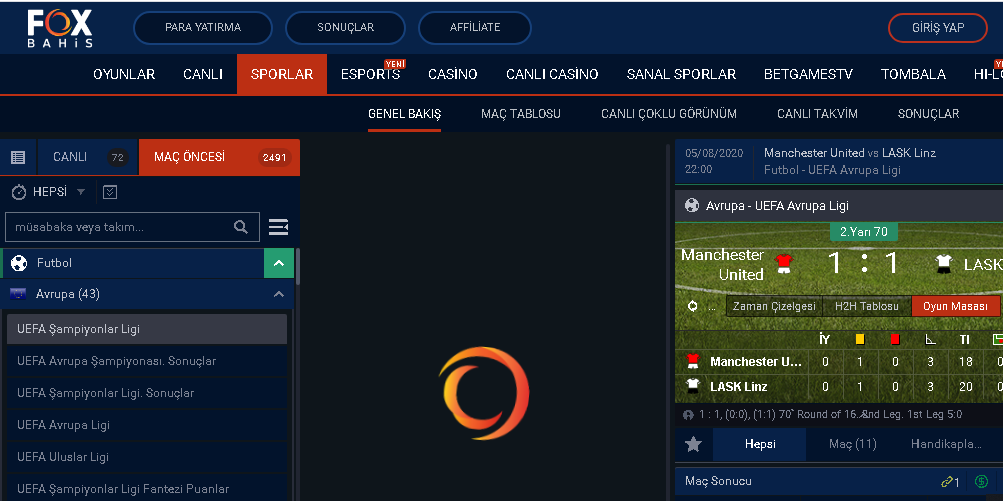Screen dimensions: 1003x501
Task: Switch to GENEL BAKIŞ tab
Action: tap(404, 114)
